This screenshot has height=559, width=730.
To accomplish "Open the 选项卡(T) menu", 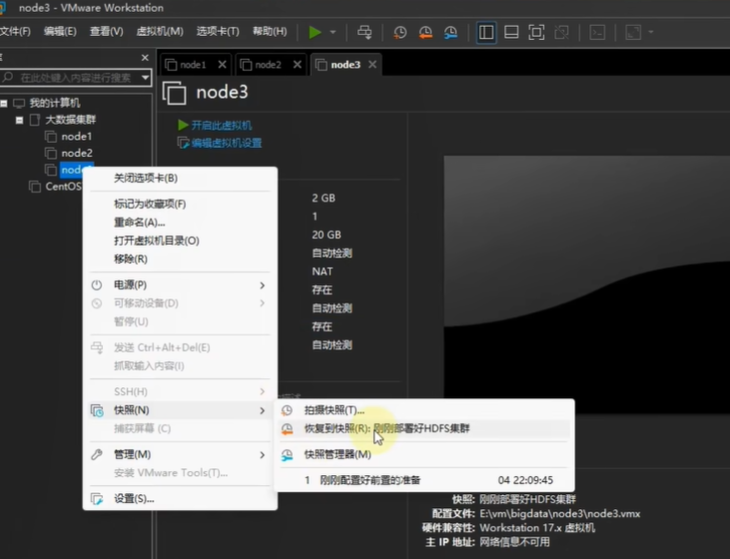I will point(218,31).
